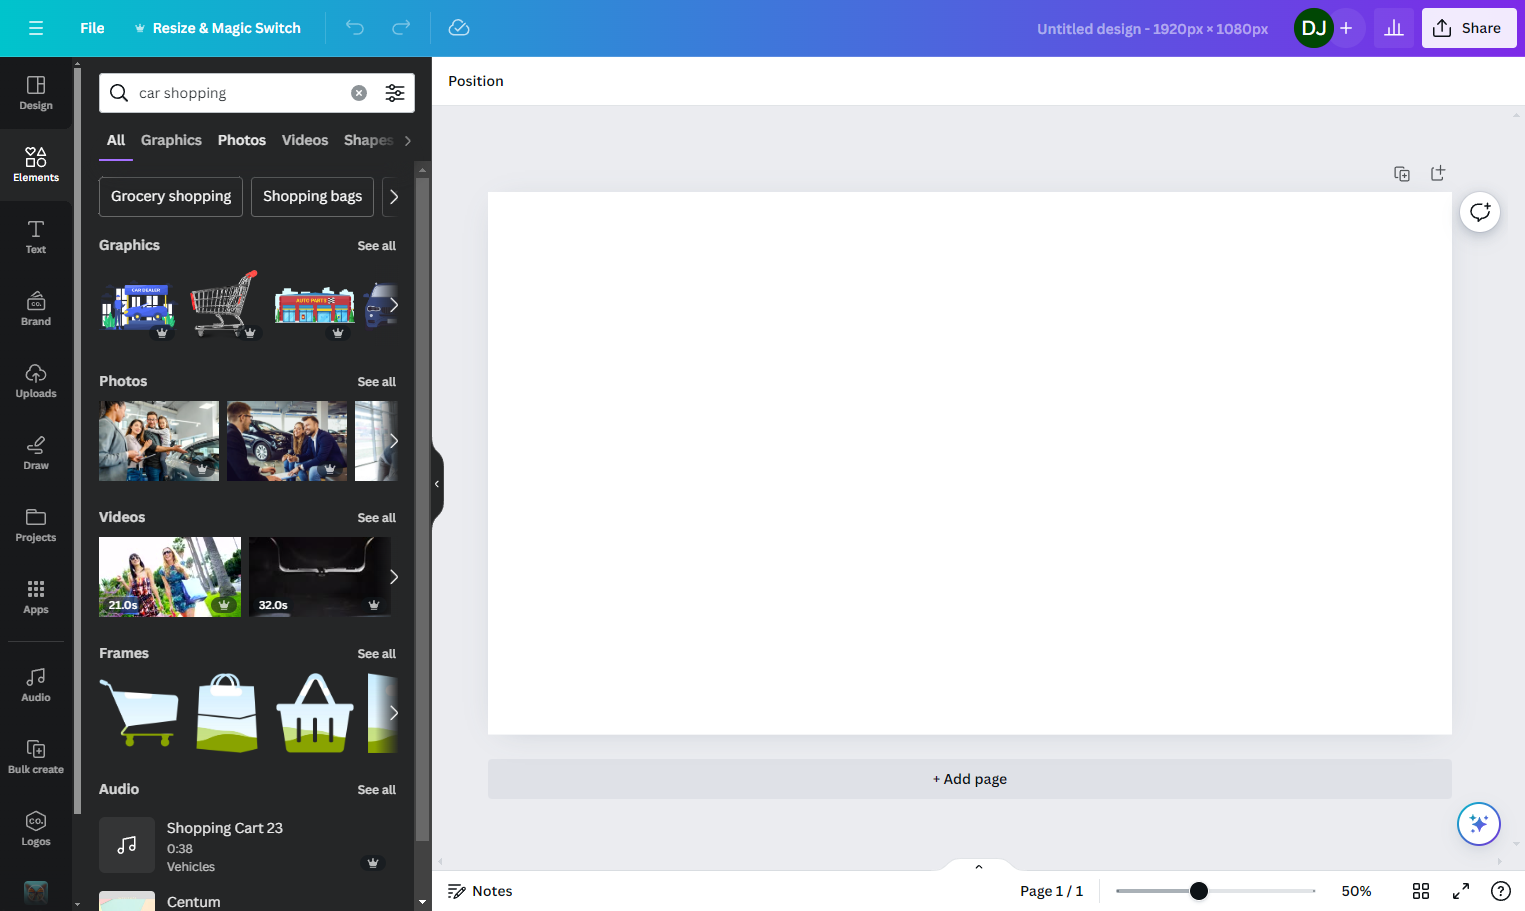Open Resize & Magic Switch menu
The width and height of the screenshot is (1525, 911).
pyautogui.click(x=217, y=28)
